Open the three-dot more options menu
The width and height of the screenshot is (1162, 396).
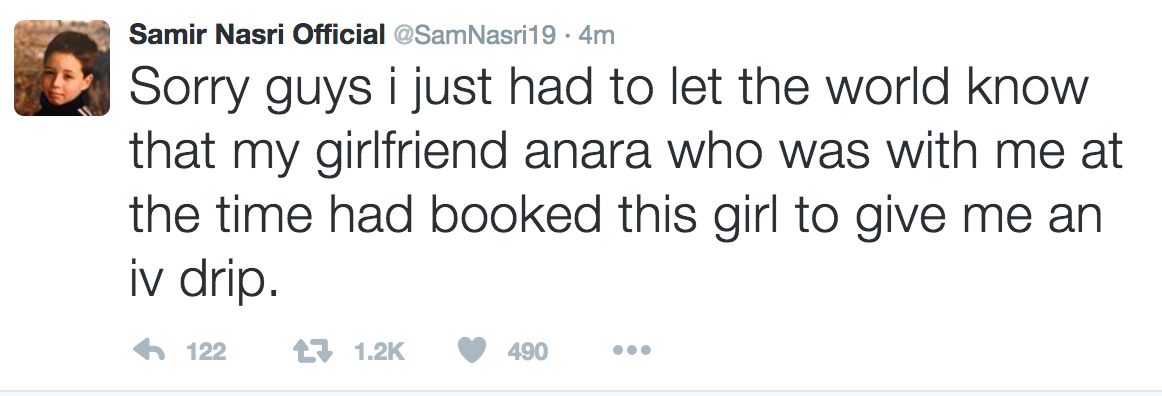[x=632, y=350]
